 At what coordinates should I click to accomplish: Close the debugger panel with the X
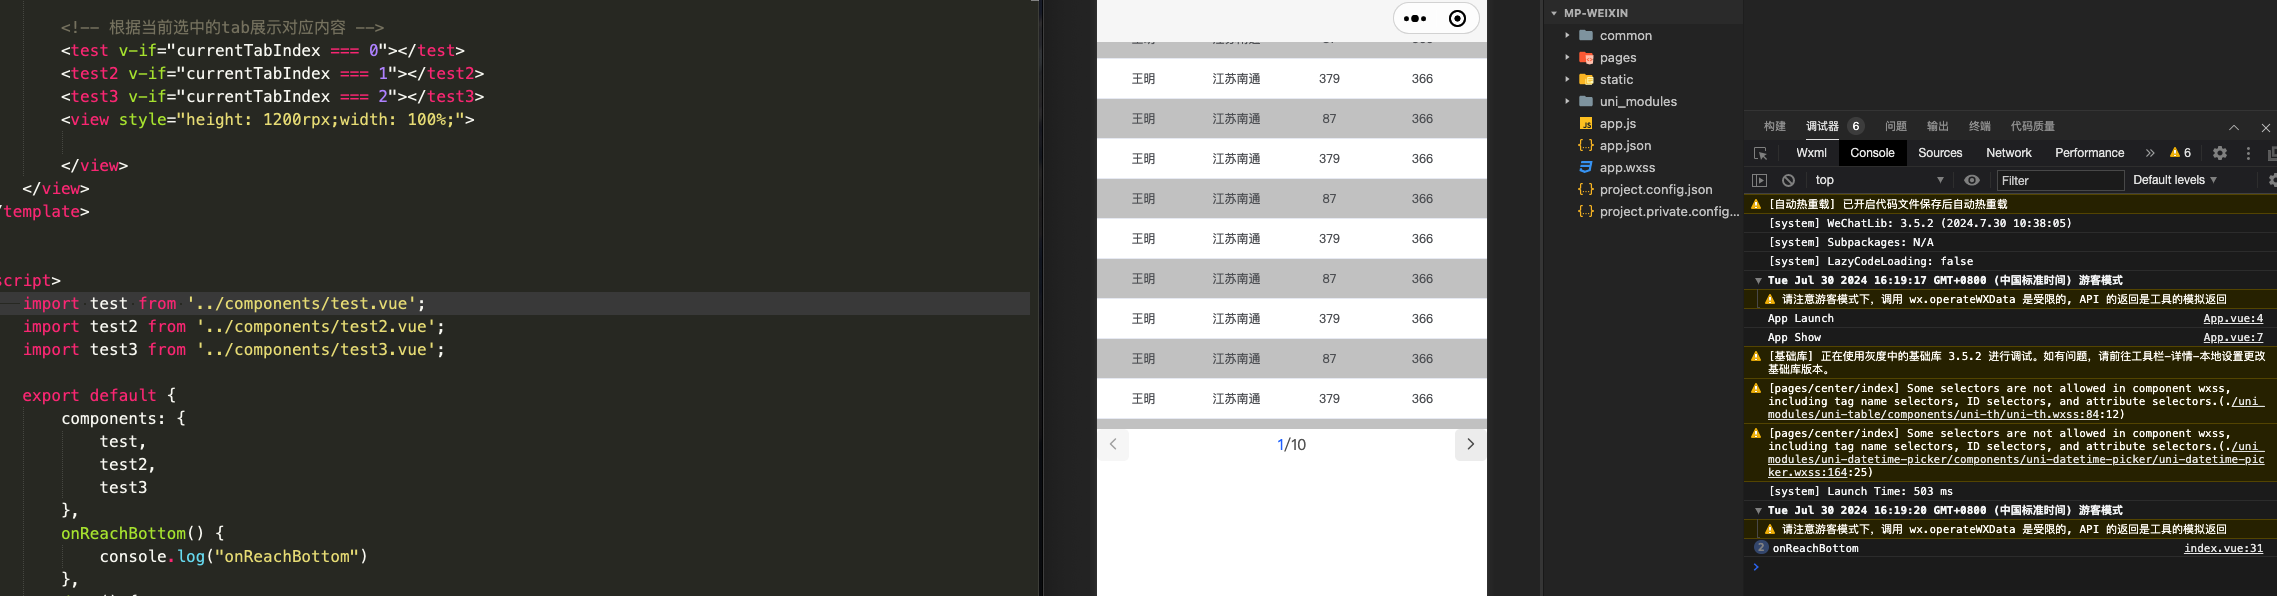pyautogui.click(x=2266, y=127)
